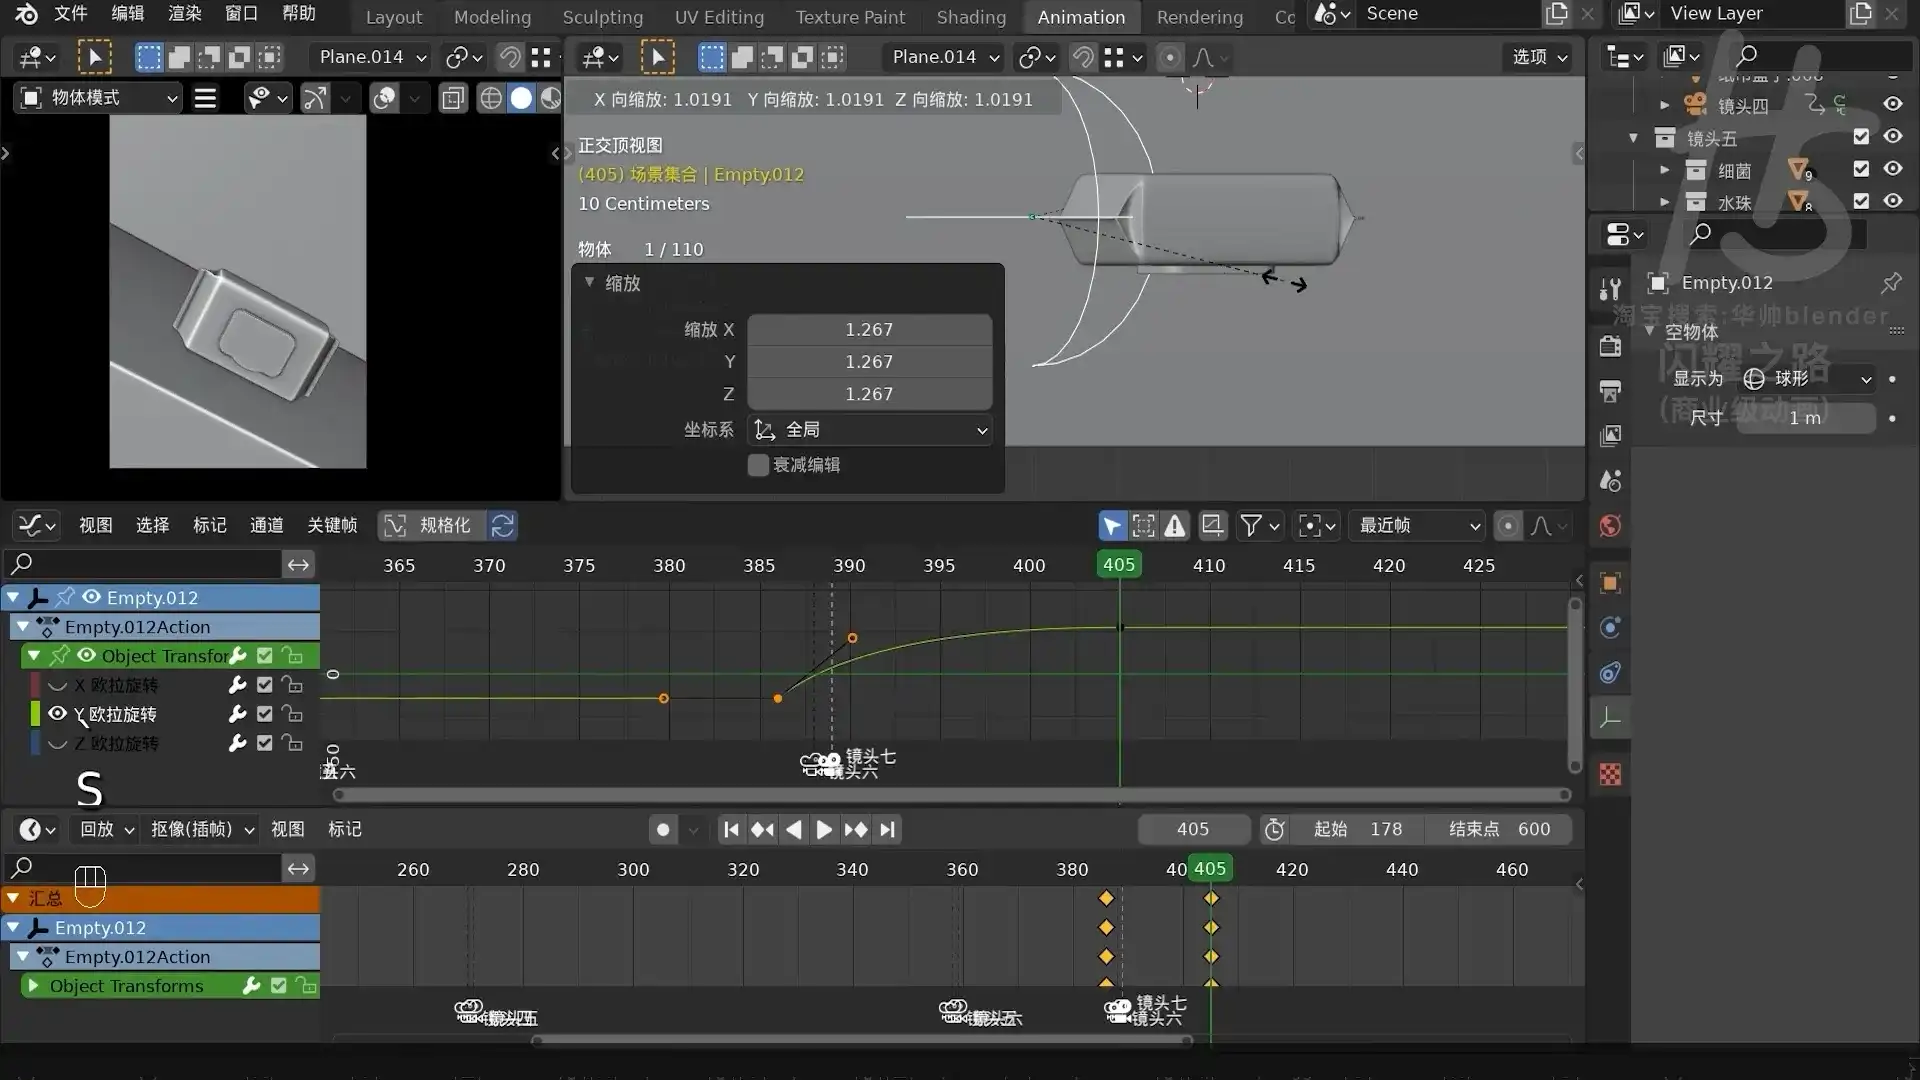Click the Scale X value field
Viewport: 1920px width, 1080px height.
click(869, 330)
